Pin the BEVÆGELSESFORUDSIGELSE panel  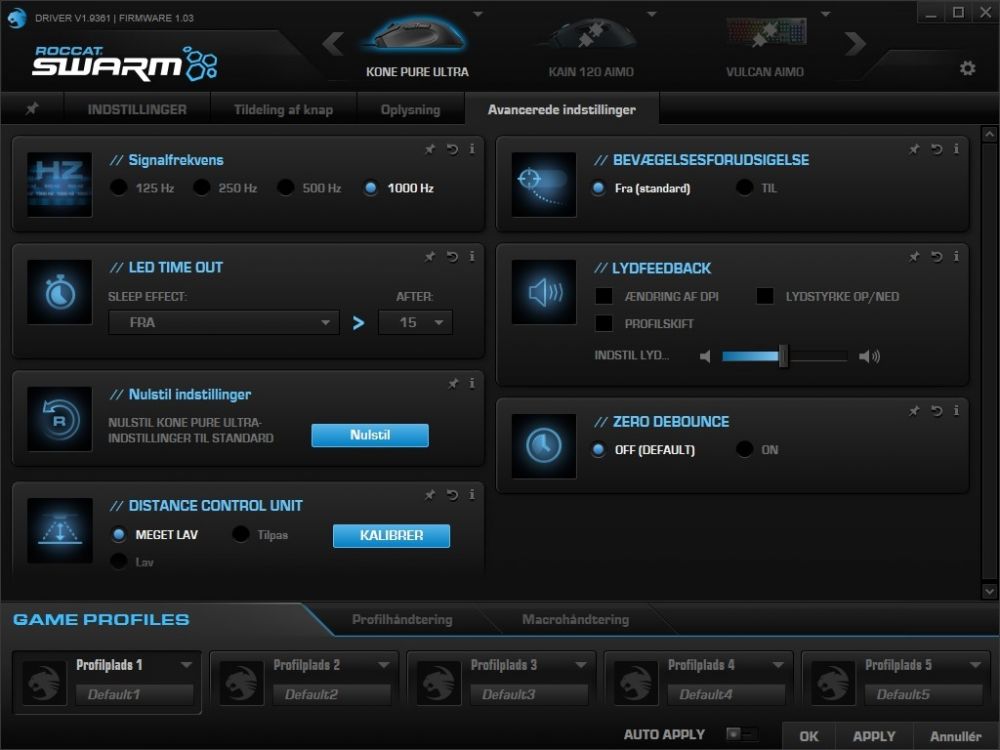pyautogui.click(x=914, y=149)
